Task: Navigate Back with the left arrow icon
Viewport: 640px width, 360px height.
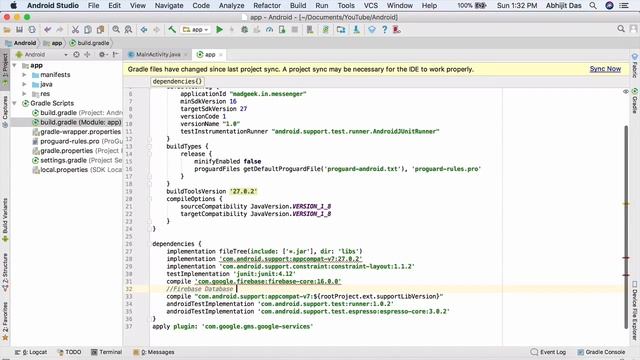Action: pyautogui.click(x=144, y=29)
